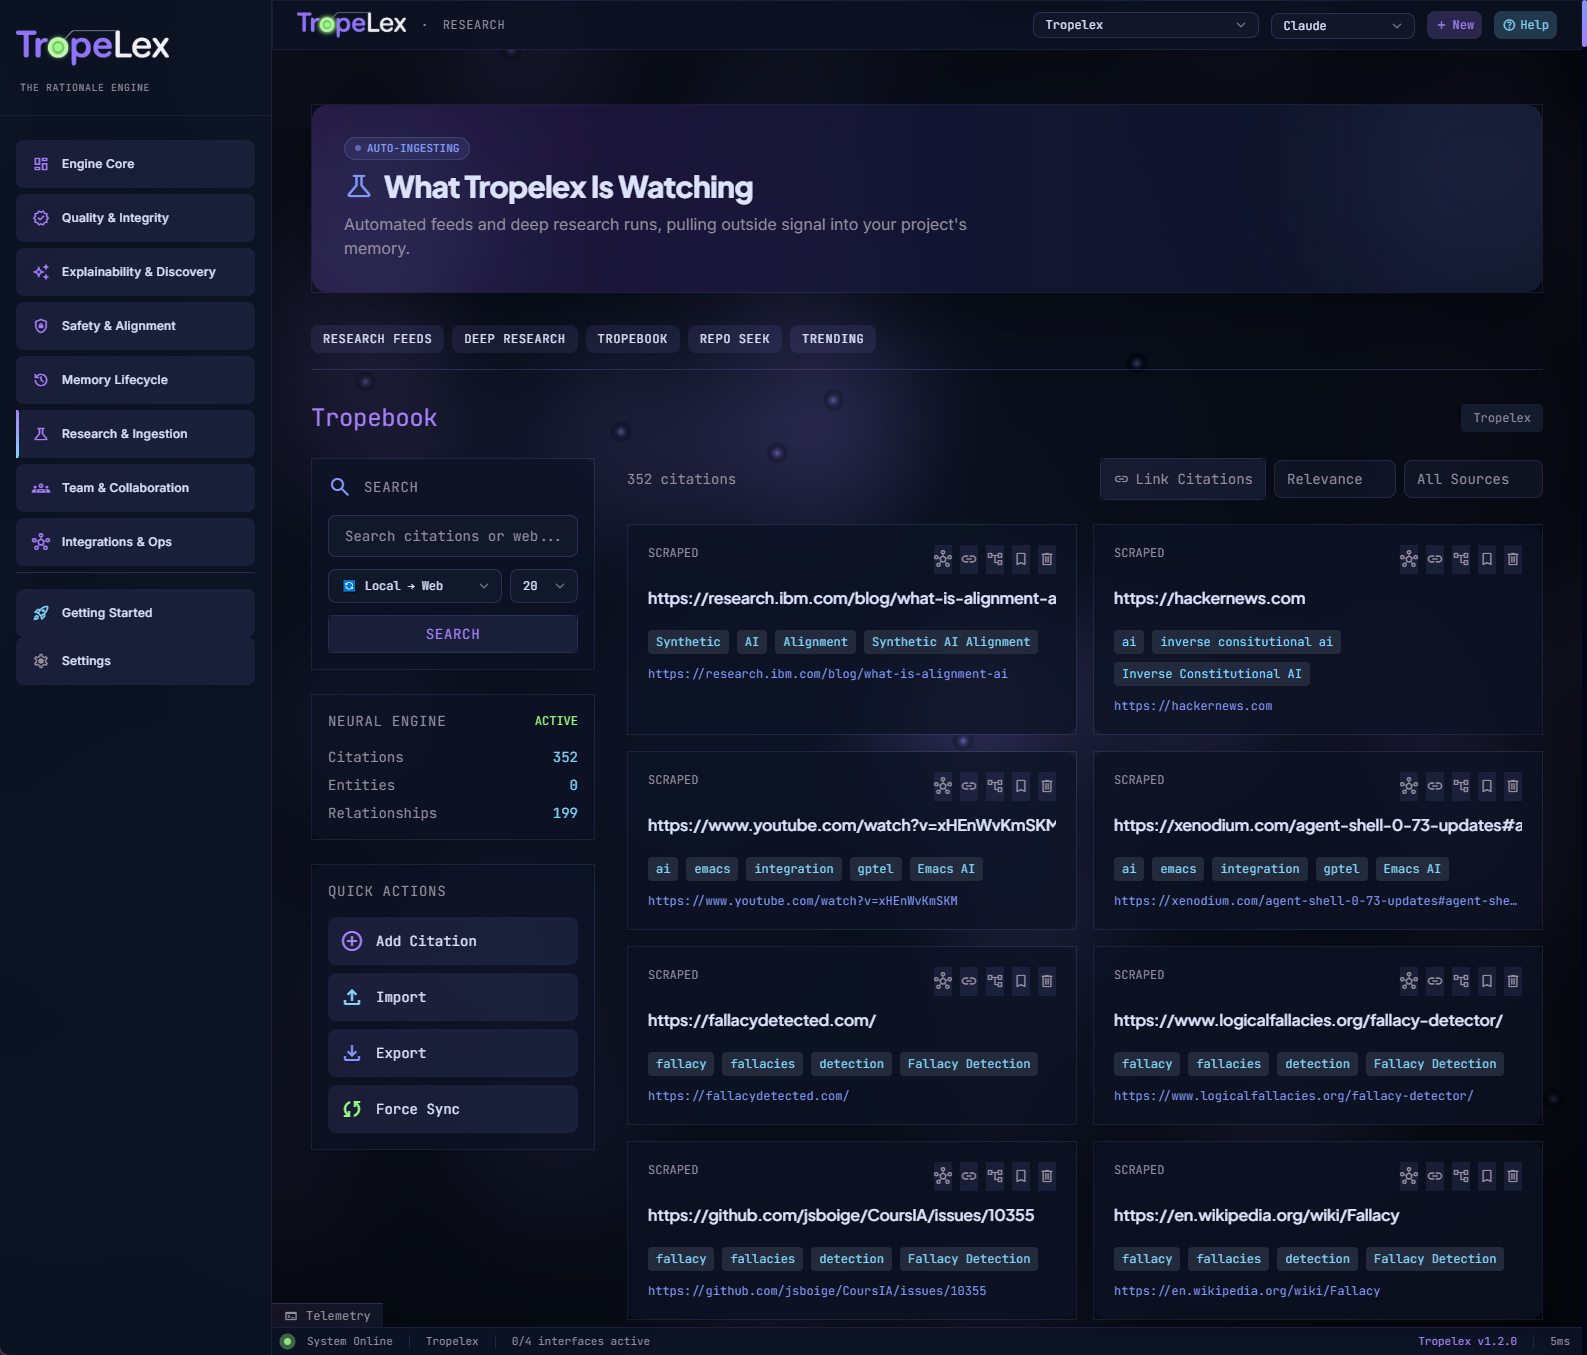Open the Engine Core sidebar section
Image resolution: width=1587 pixels, height=1355 pixels.
pos(135,164)
